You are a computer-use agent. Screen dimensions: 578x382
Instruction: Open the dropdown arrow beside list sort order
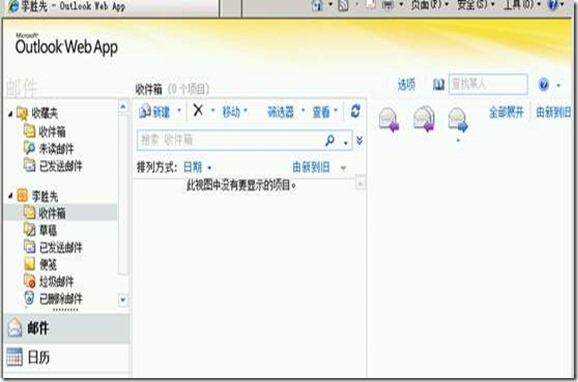344,168
